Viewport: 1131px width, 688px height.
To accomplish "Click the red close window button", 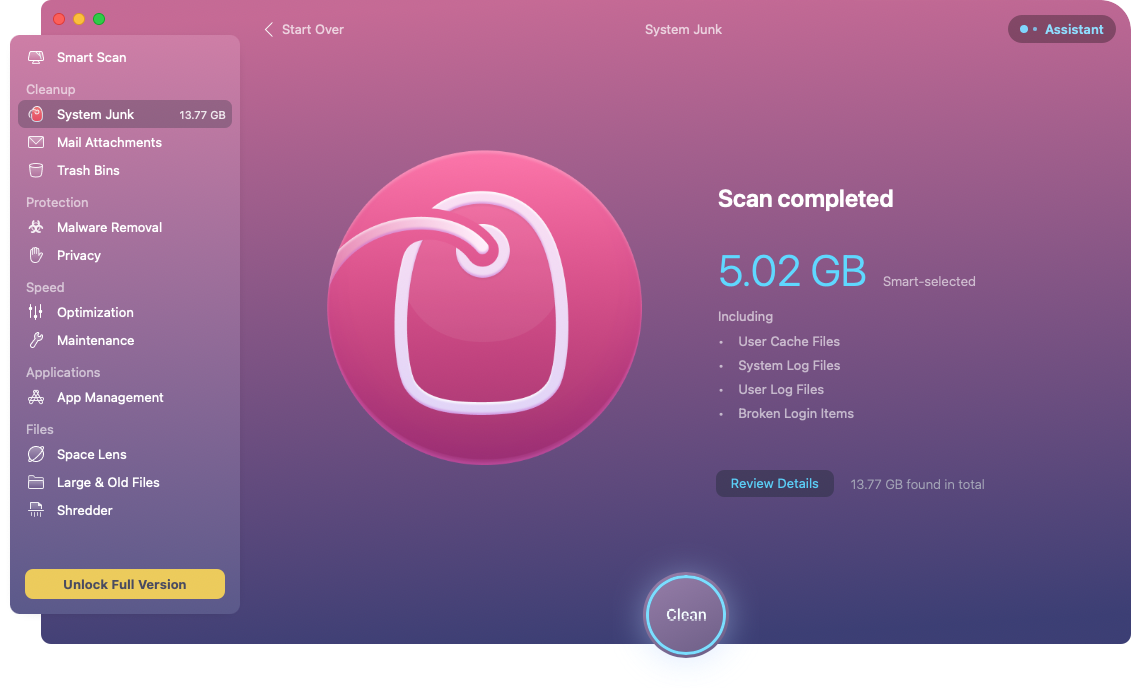I will 59,19.
